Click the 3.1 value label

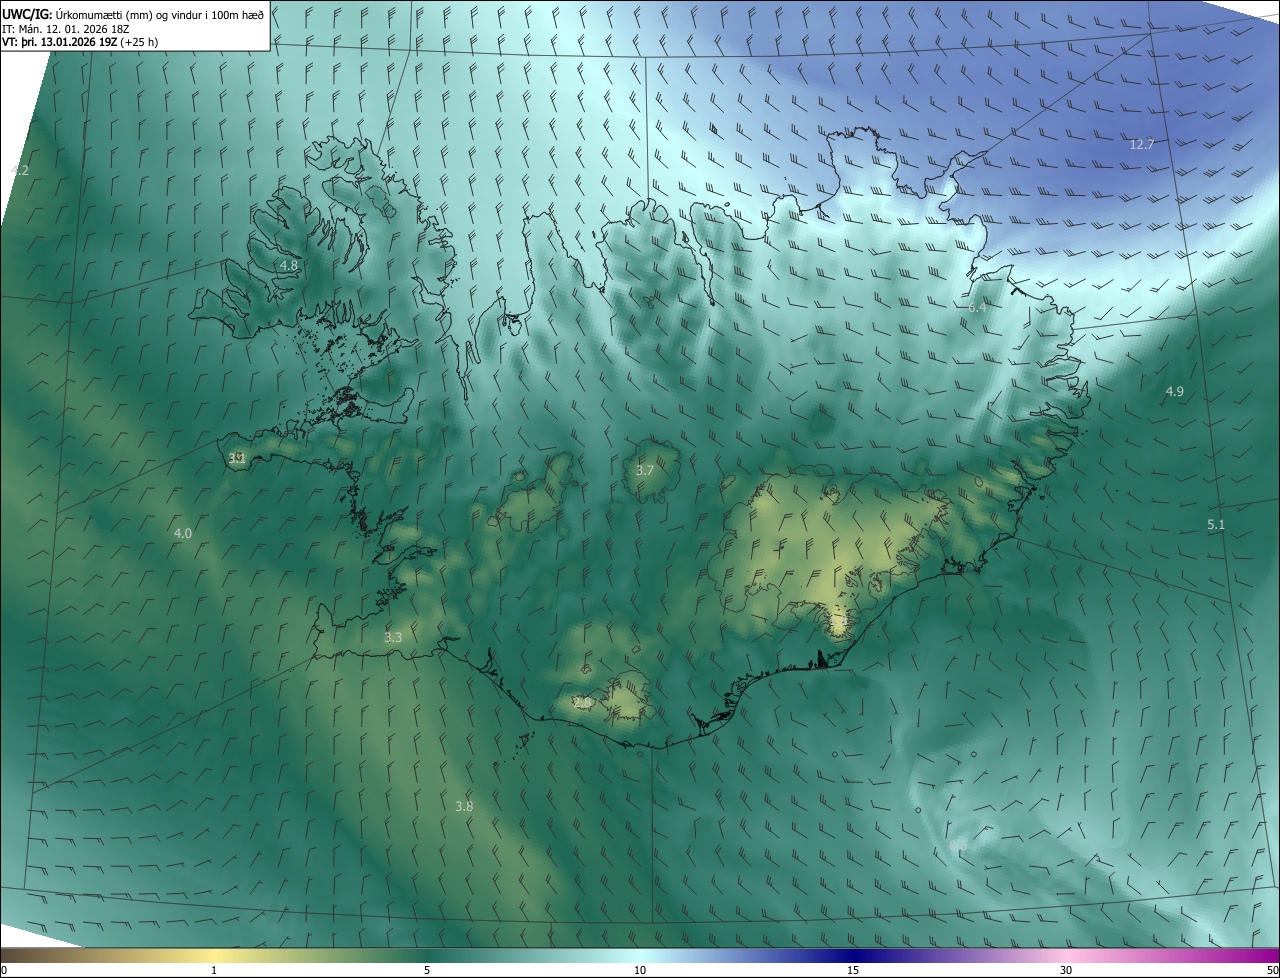[x=237, y=458]
